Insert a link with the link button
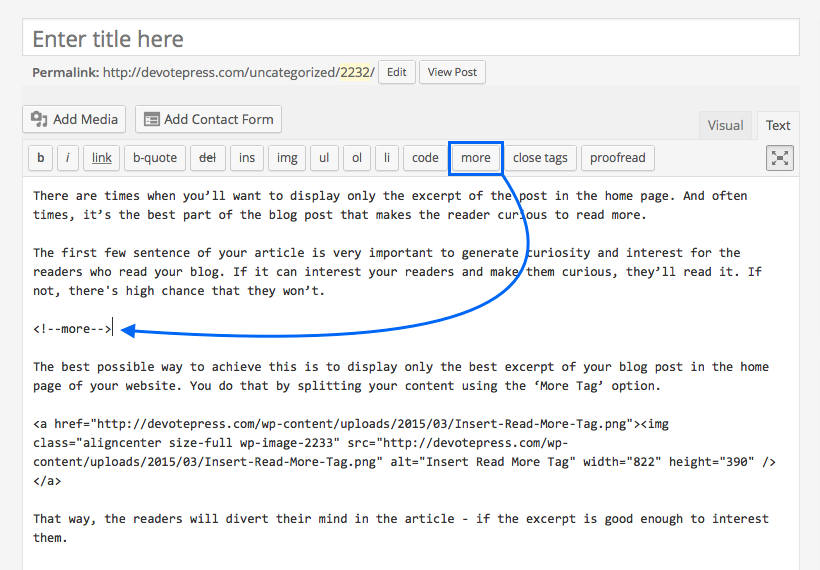 click(102, 158)
